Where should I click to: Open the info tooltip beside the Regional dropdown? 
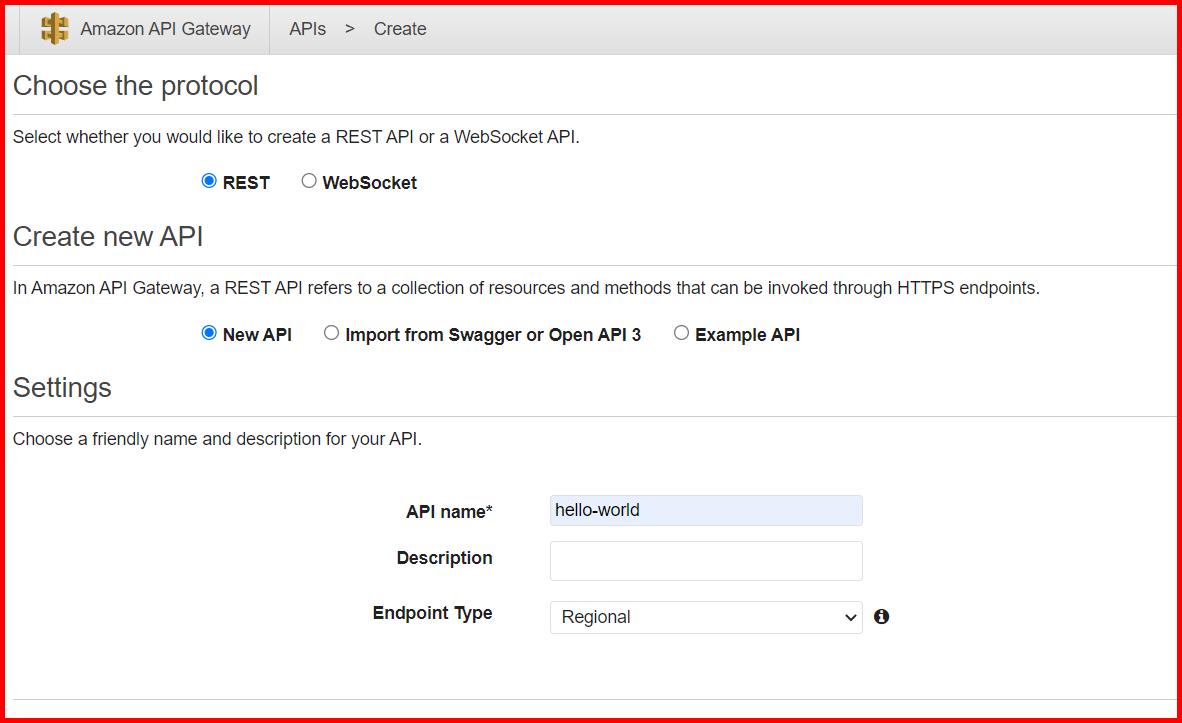point(881,617)
